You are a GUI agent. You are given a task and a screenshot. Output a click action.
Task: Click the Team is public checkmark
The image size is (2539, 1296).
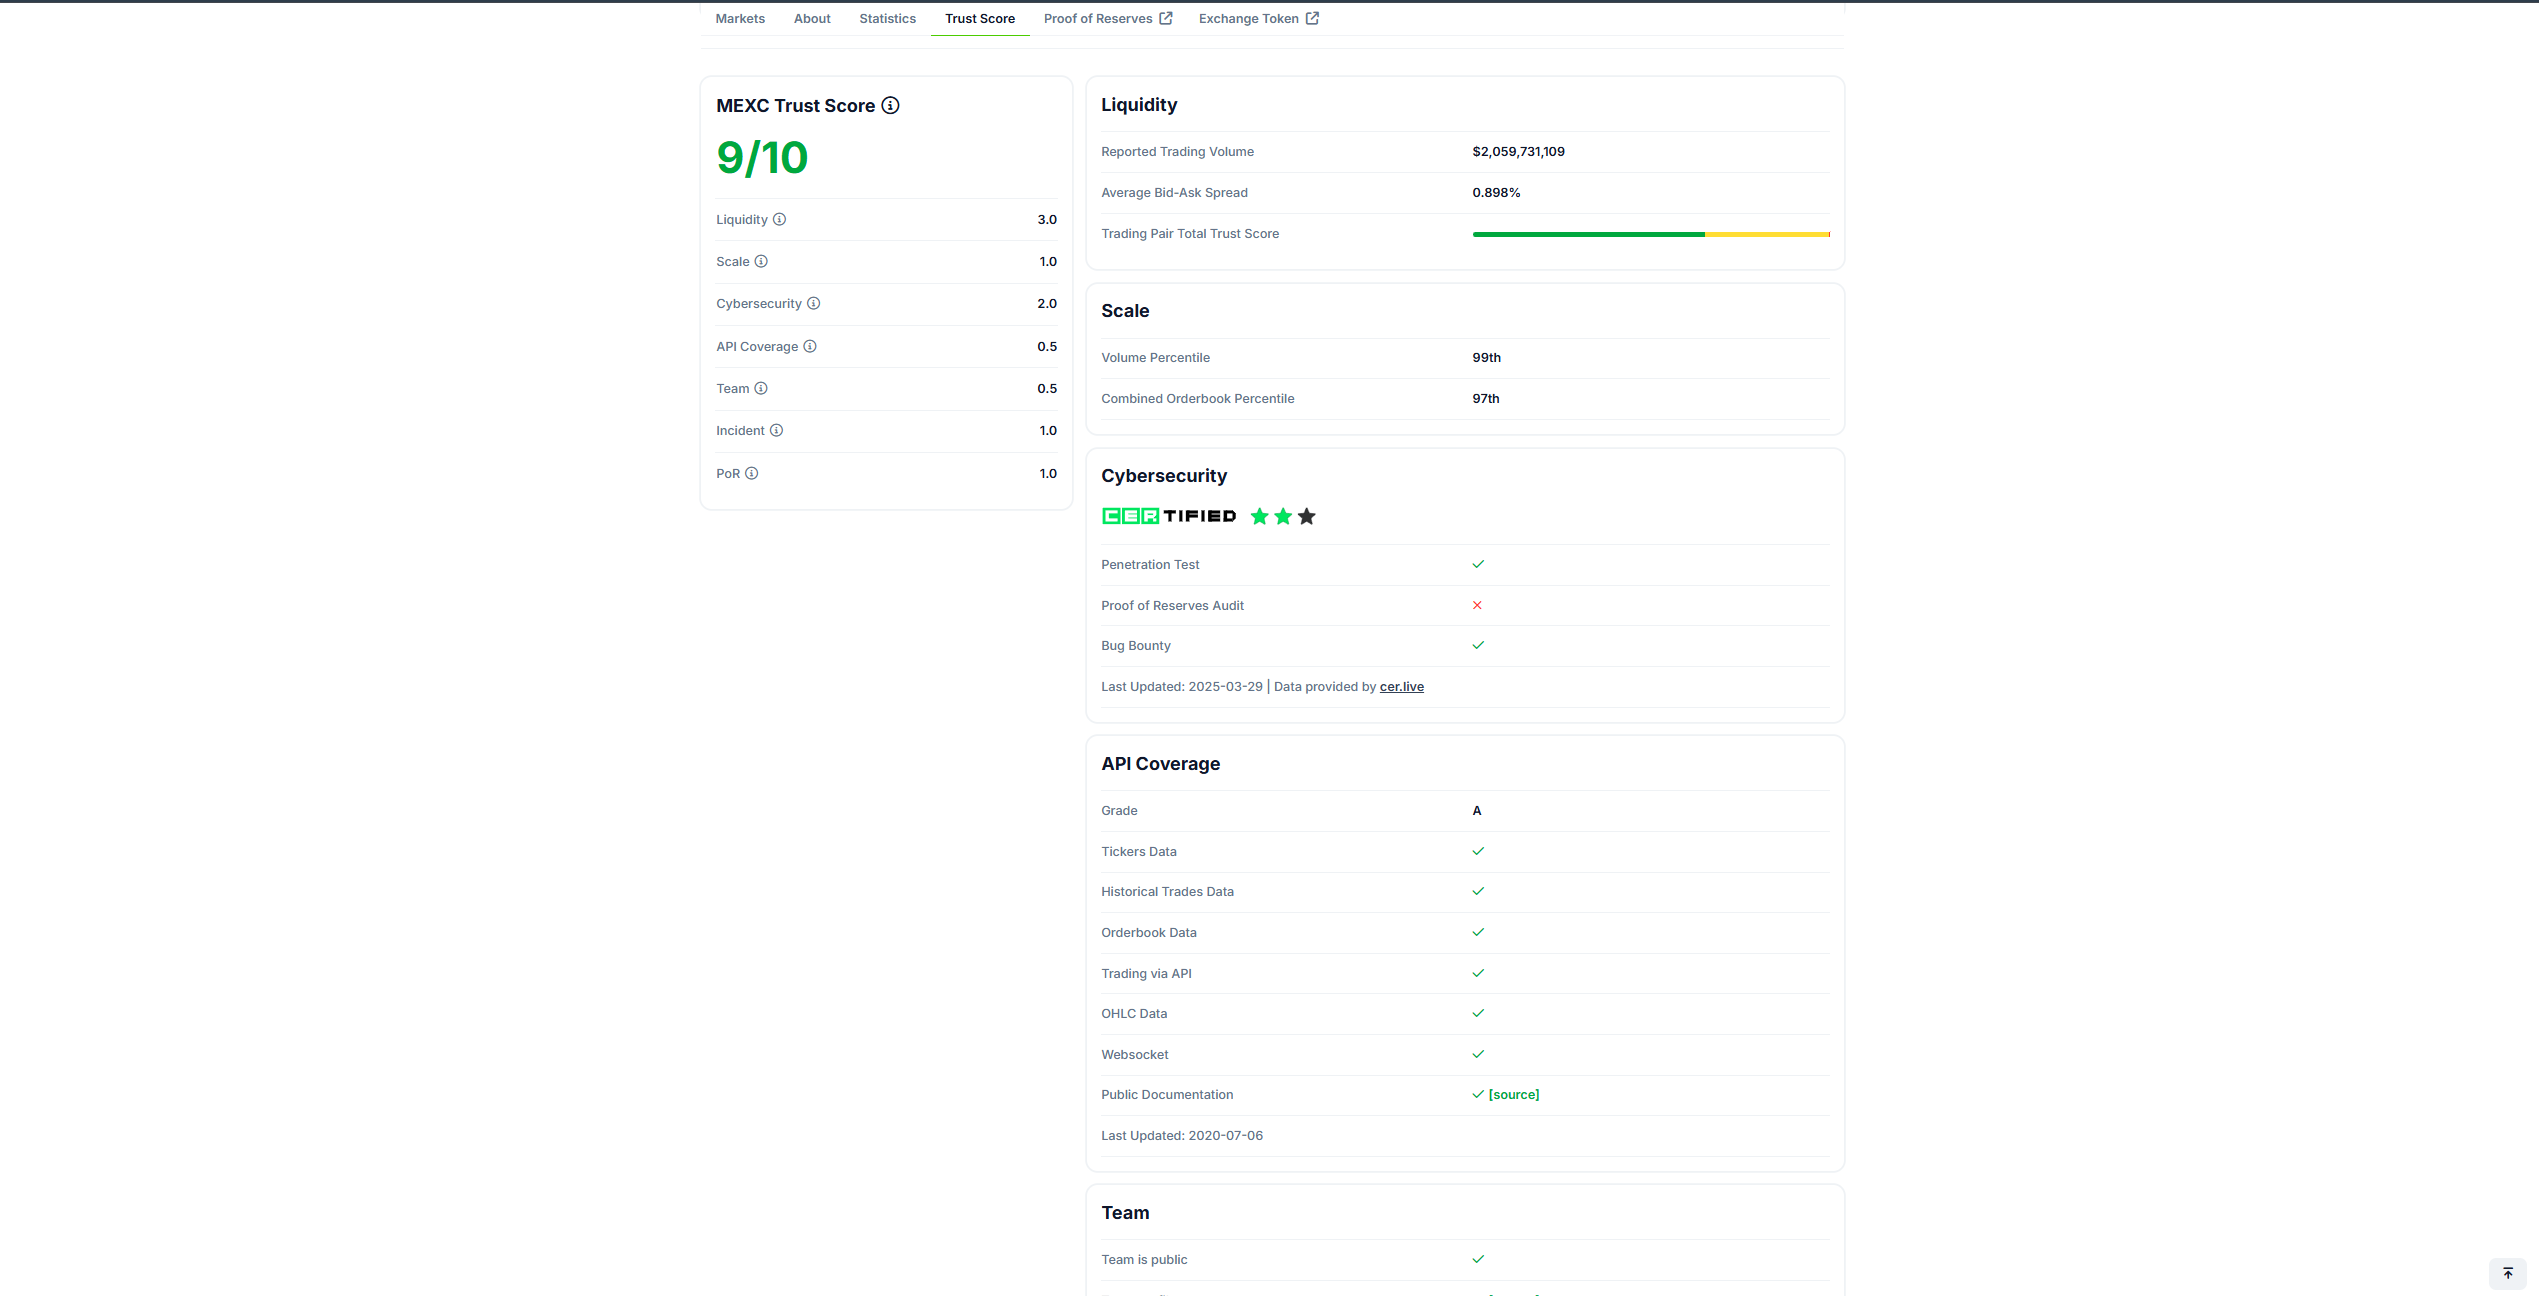(1478, 1259)
